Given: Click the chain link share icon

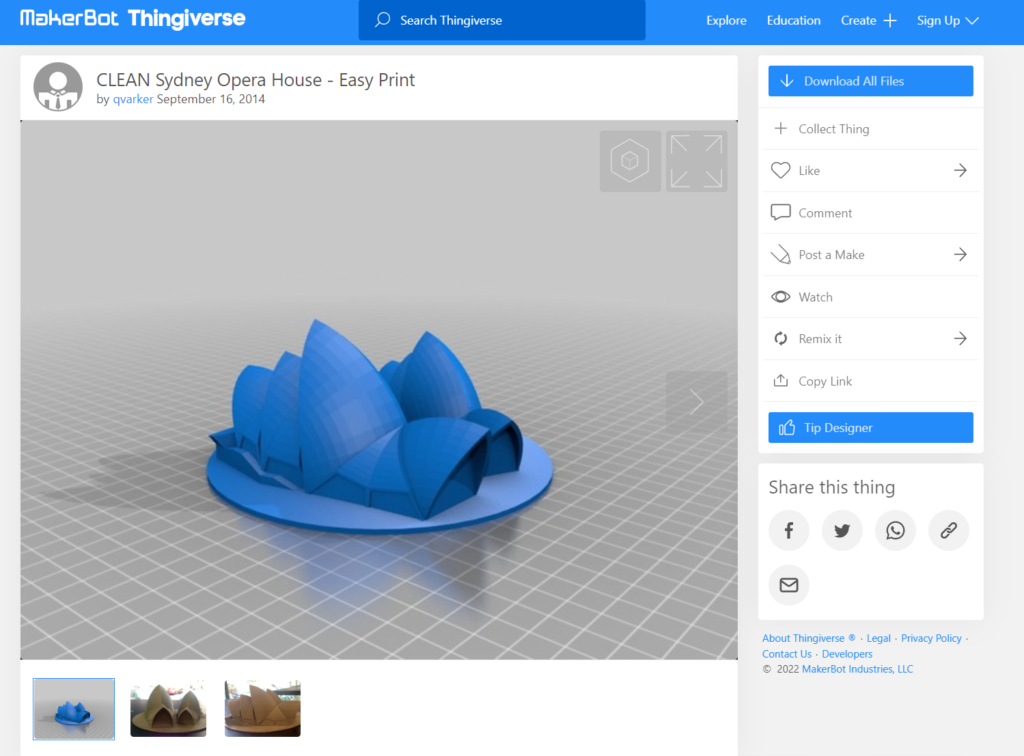Looking at the screenshot, I should tap(948, 531).
